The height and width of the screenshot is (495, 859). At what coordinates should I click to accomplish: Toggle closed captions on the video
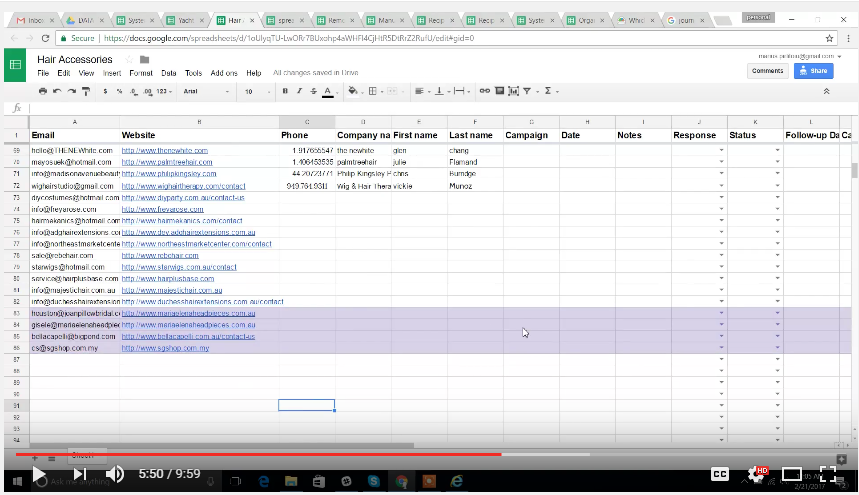[x=718, y=474]
